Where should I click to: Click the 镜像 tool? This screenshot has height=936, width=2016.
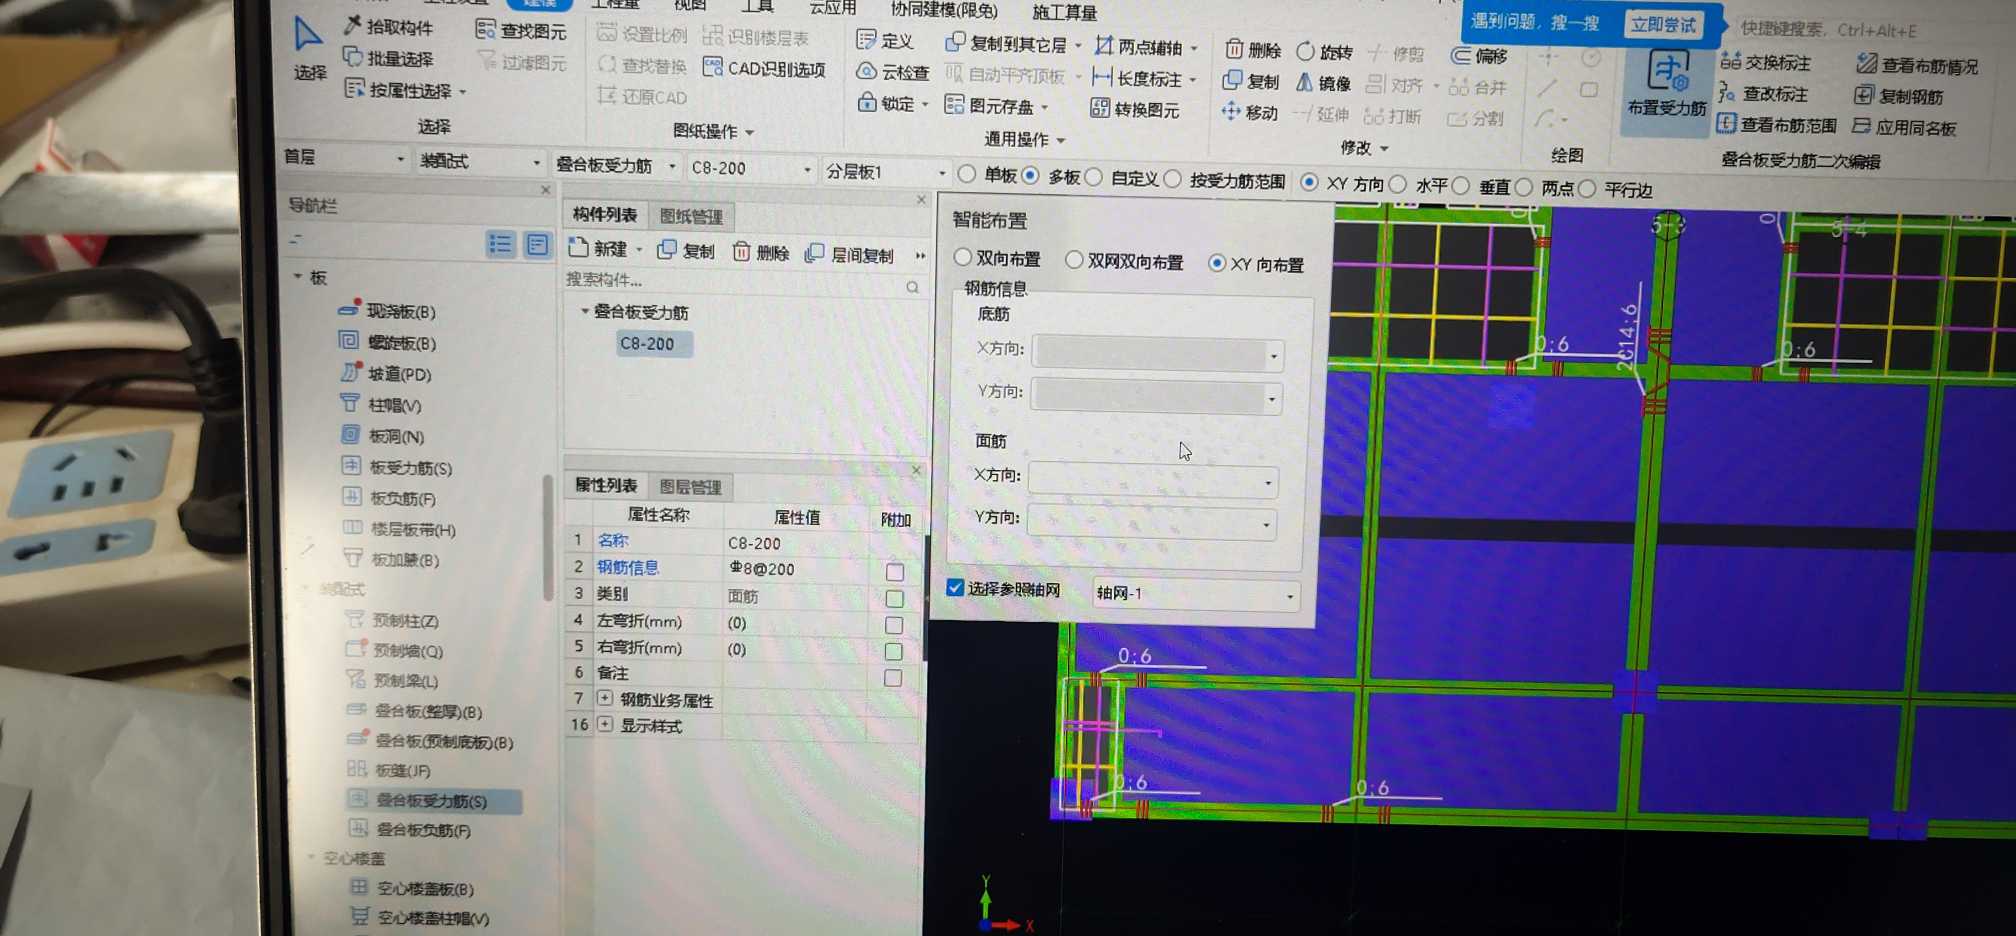(x=1323, y=83)
